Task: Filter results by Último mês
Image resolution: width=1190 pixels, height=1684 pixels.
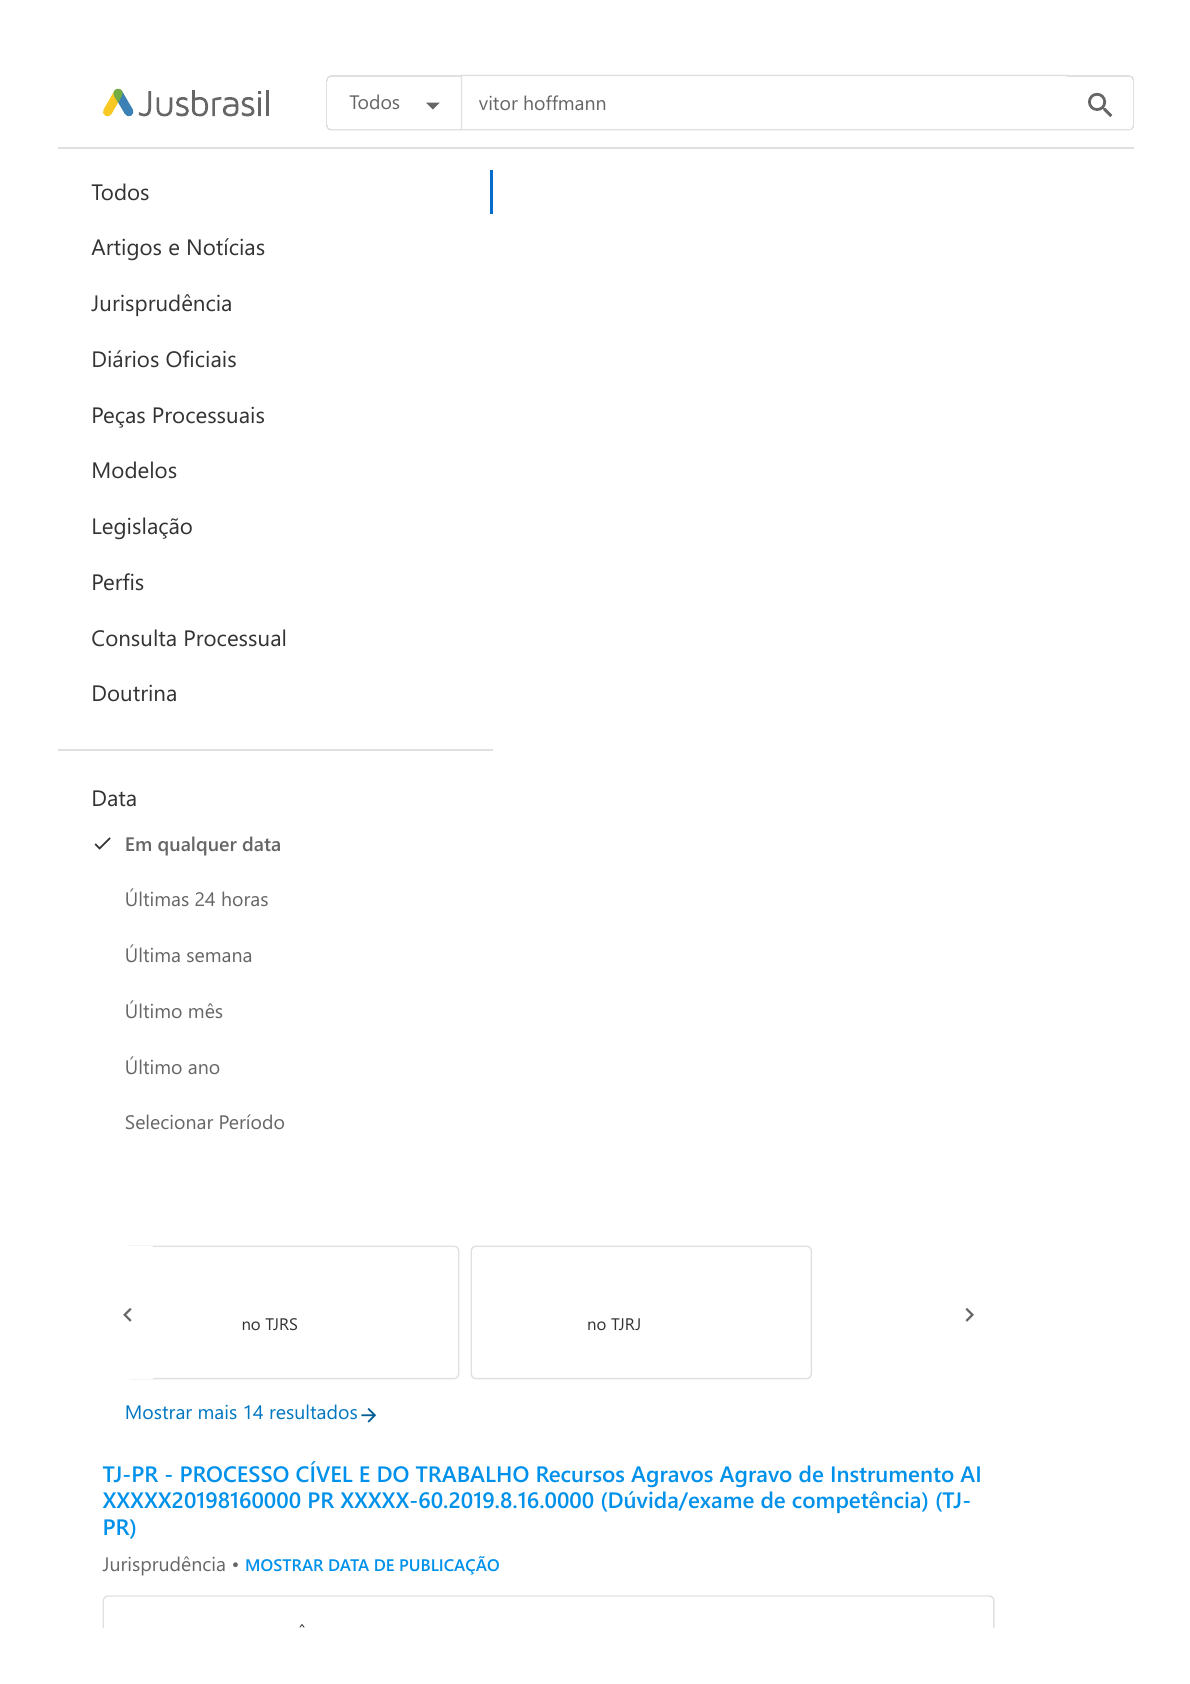Action: (x=174, y=1012)
